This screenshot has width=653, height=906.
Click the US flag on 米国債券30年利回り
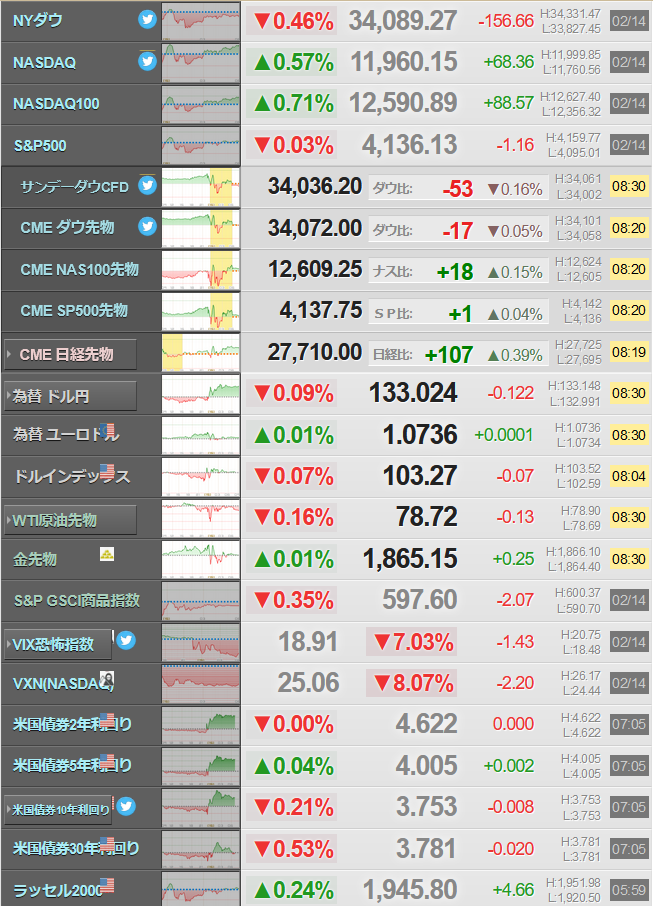[x=107, y=844]
